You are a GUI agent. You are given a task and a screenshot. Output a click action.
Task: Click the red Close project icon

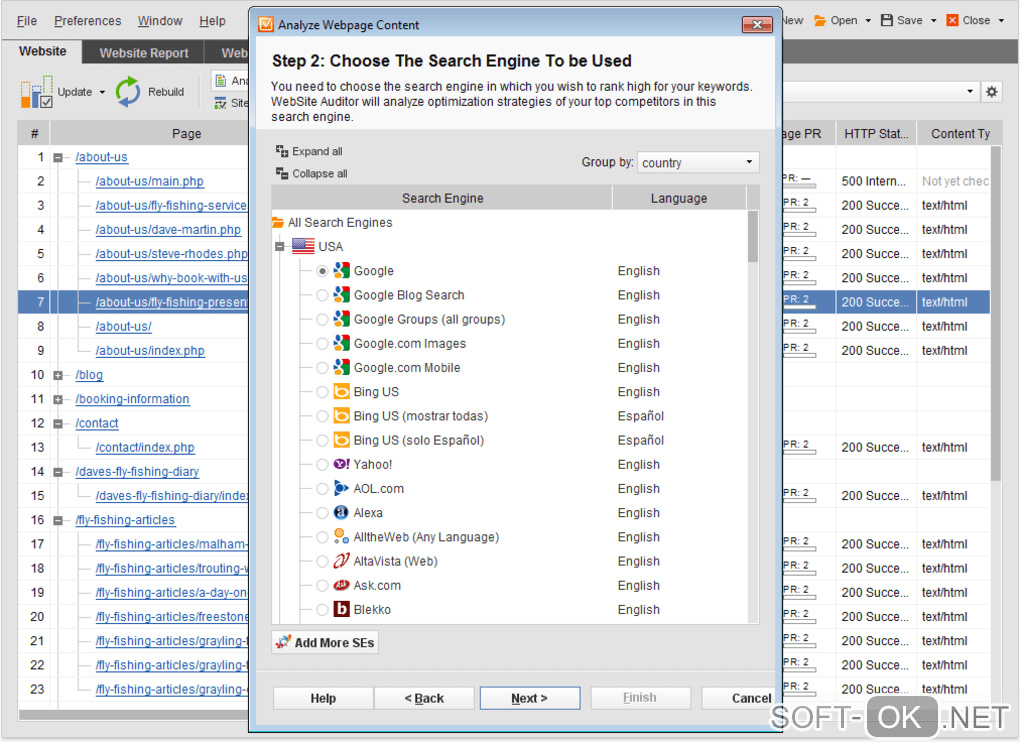click(952, 20)
